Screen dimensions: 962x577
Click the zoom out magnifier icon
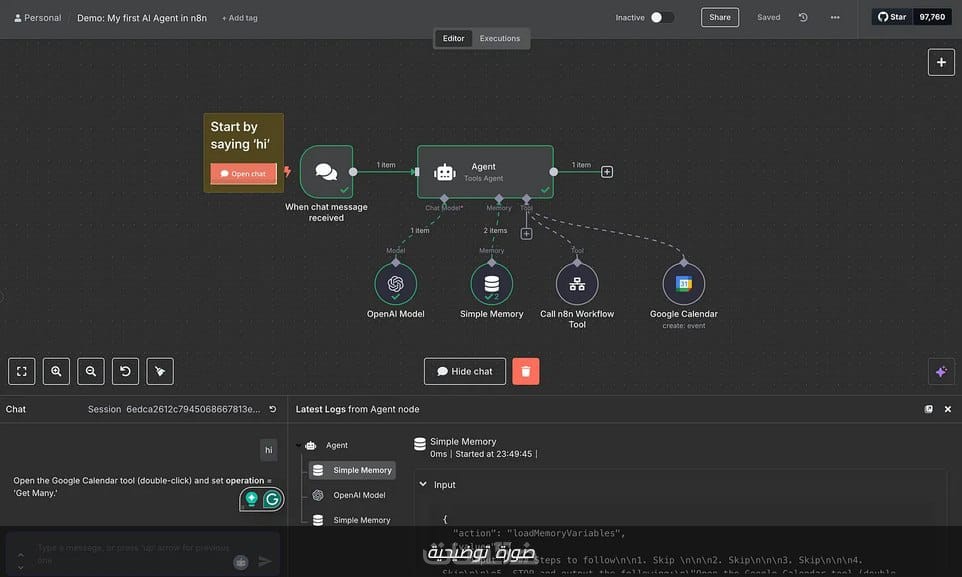pos(91,371)
